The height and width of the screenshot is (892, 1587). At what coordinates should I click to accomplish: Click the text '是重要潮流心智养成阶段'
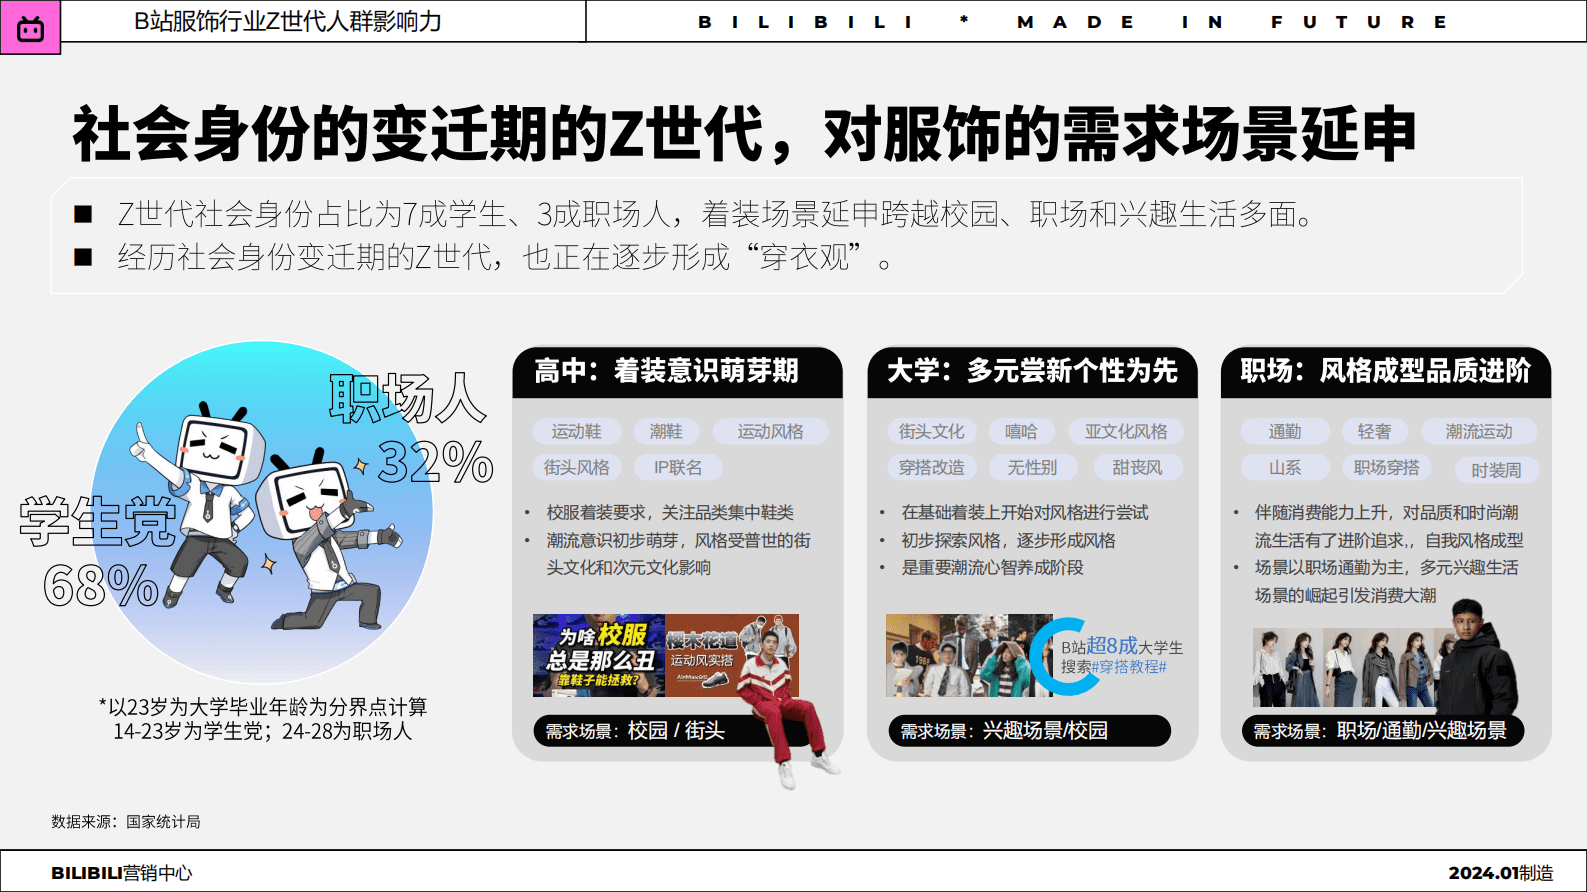tap(992, 567)
